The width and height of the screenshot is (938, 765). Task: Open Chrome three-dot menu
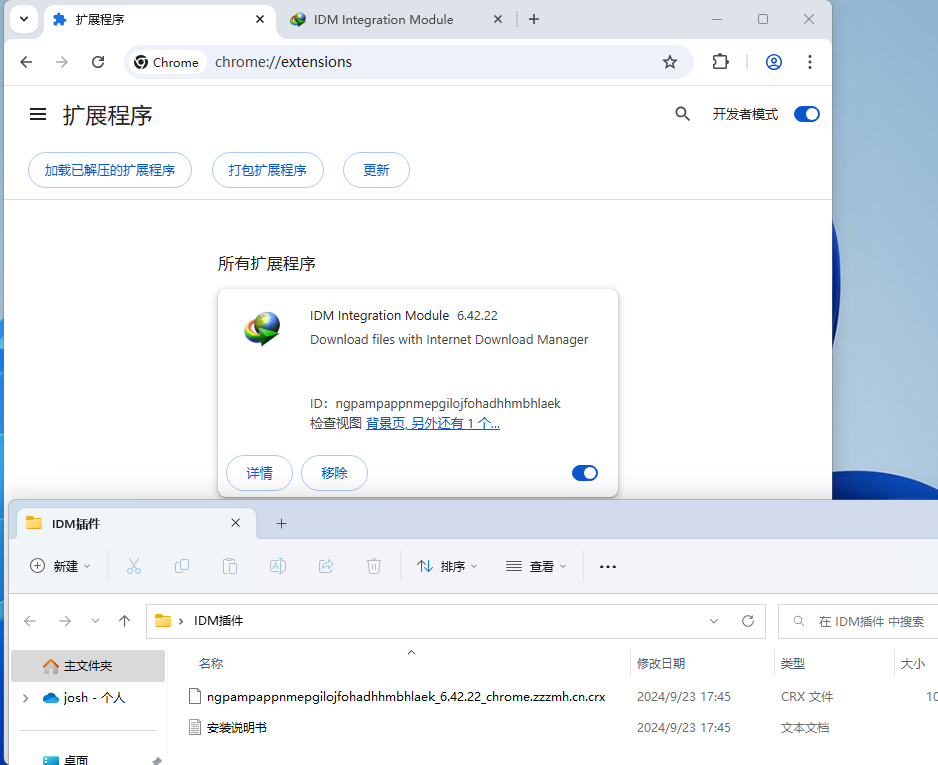click(809, 62)
